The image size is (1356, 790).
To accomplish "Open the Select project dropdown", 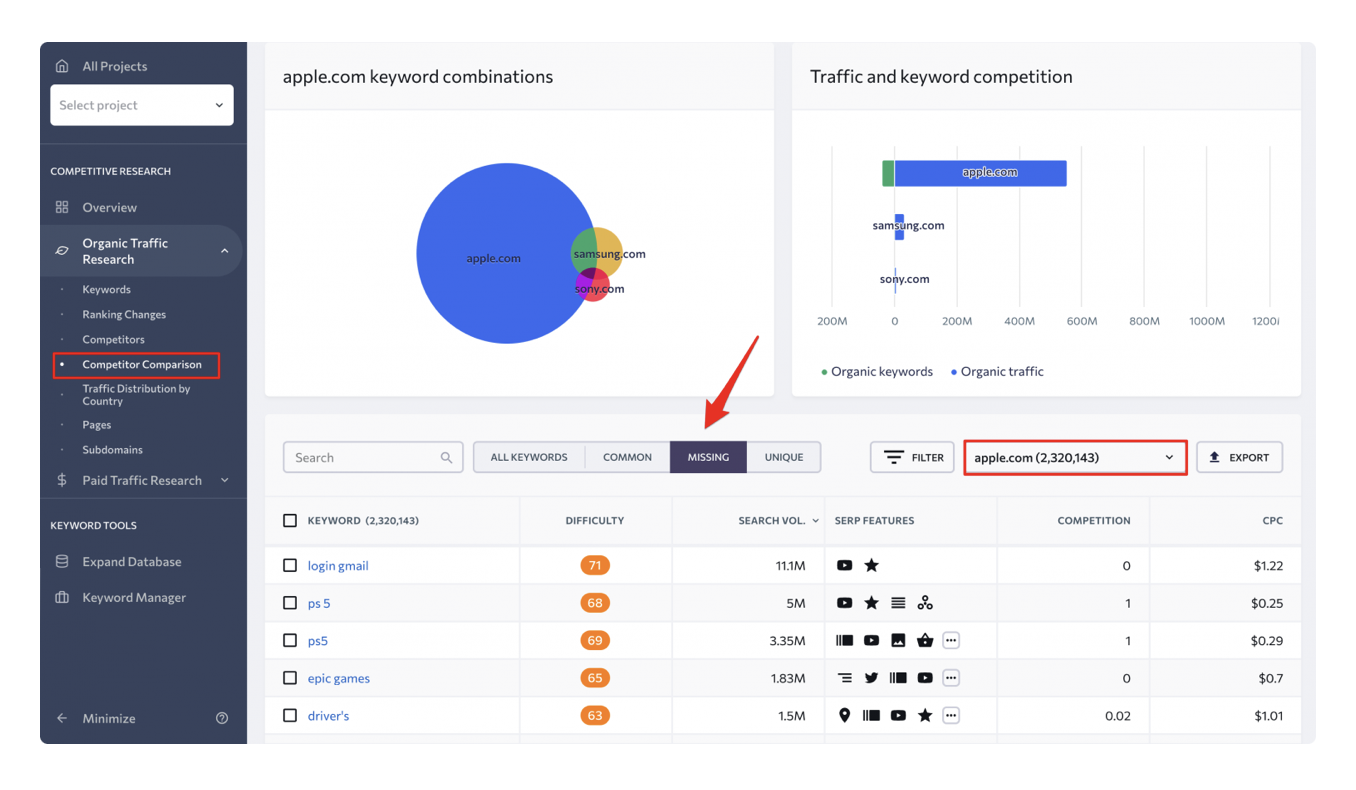I will coord(142,105).
